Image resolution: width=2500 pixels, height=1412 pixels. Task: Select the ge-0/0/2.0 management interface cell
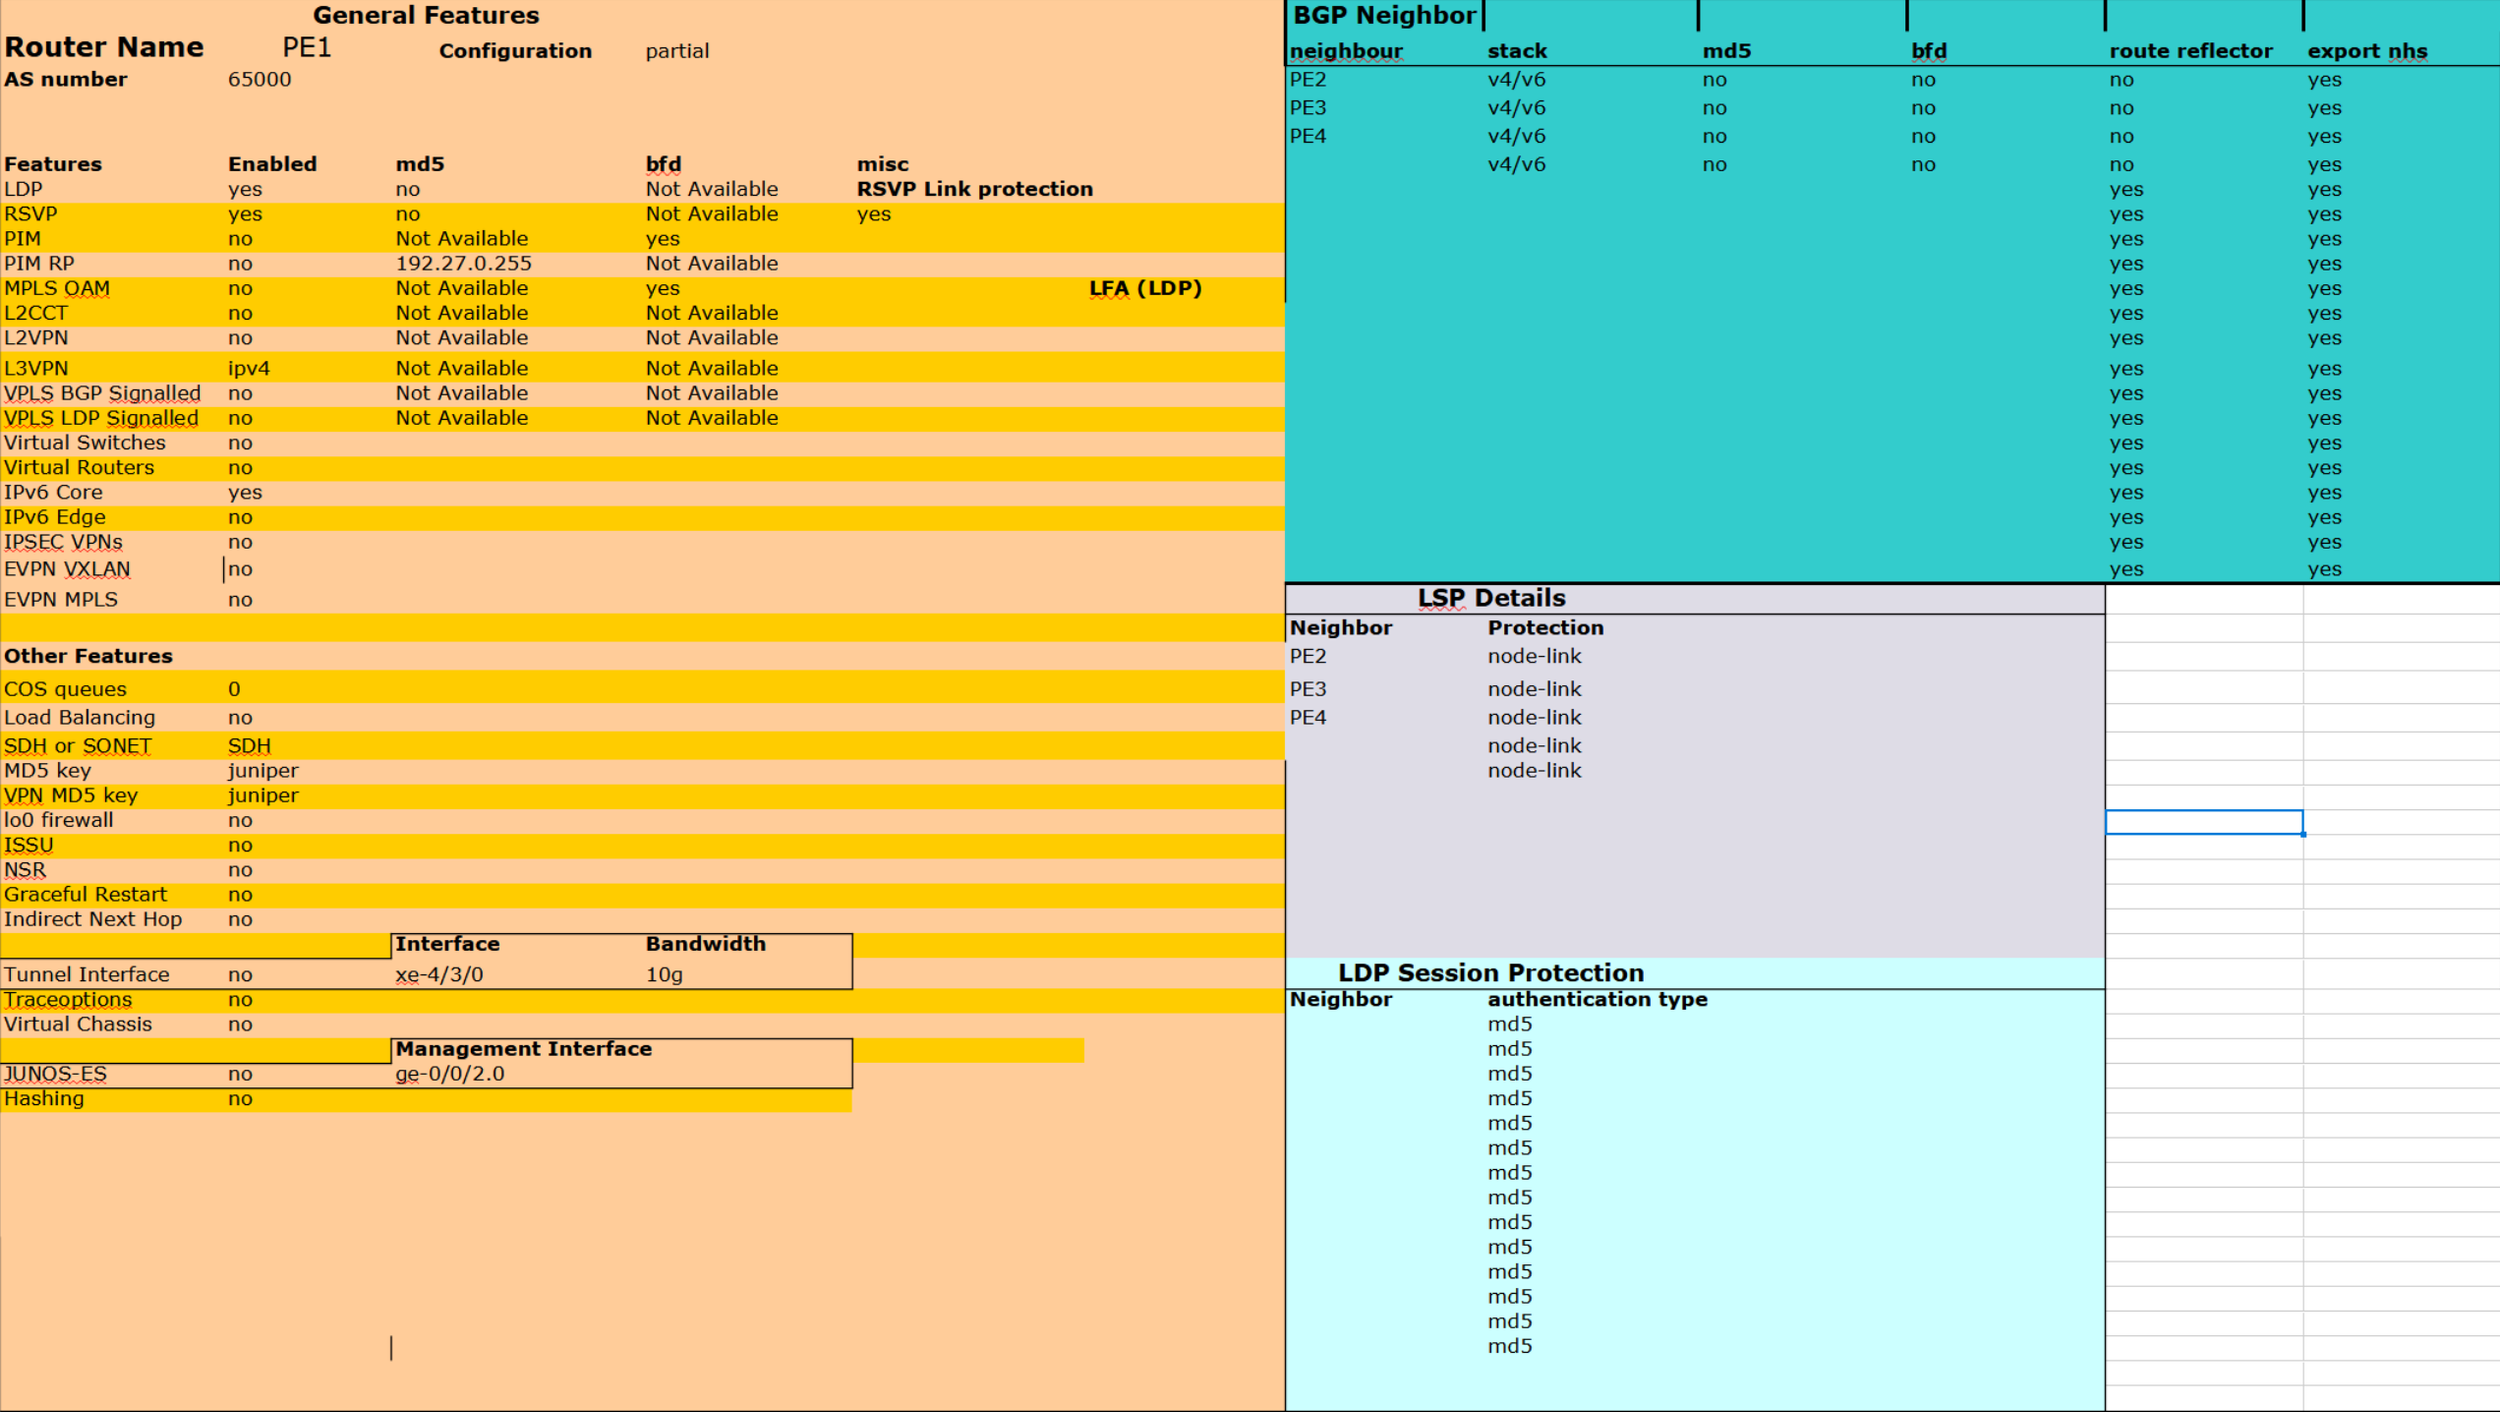pyautogui.click(x=449, y=1074)
